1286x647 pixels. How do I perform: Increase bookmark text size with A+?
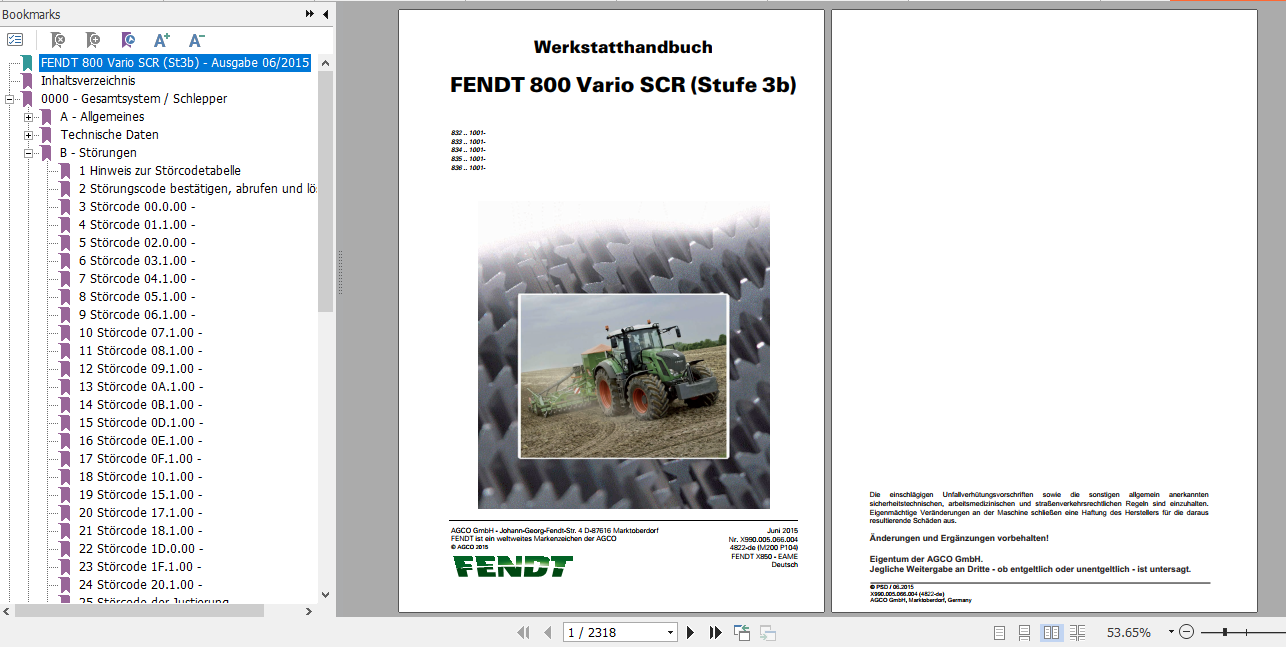[x=162, y=40]
